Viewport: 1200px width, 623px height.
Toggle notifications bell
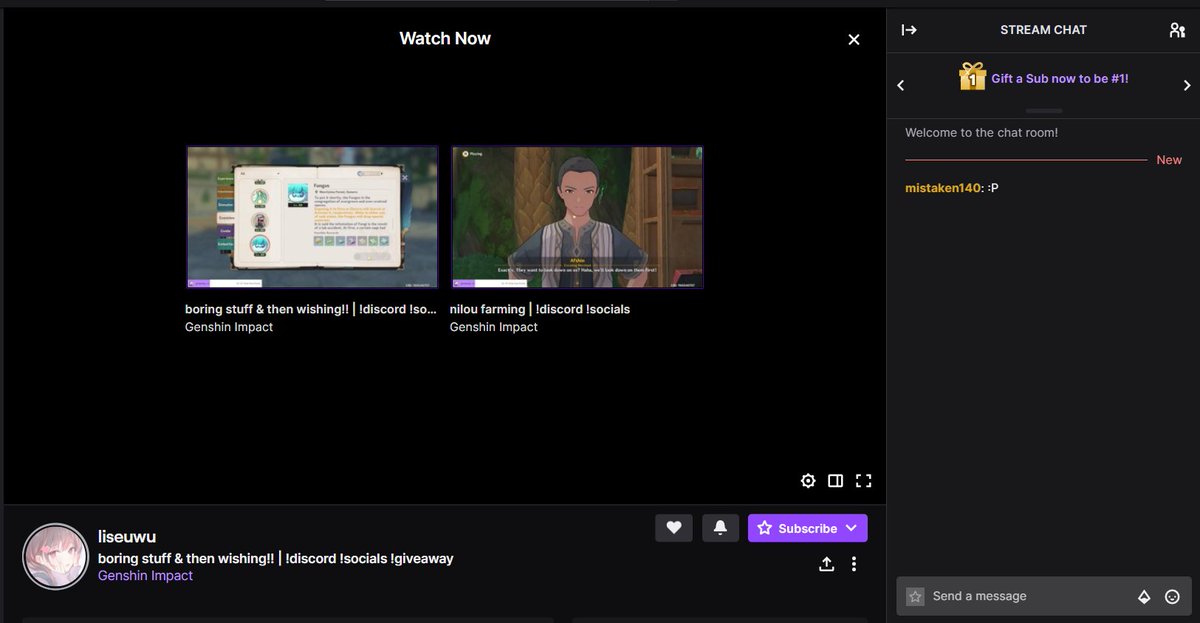tap(720, 528)
